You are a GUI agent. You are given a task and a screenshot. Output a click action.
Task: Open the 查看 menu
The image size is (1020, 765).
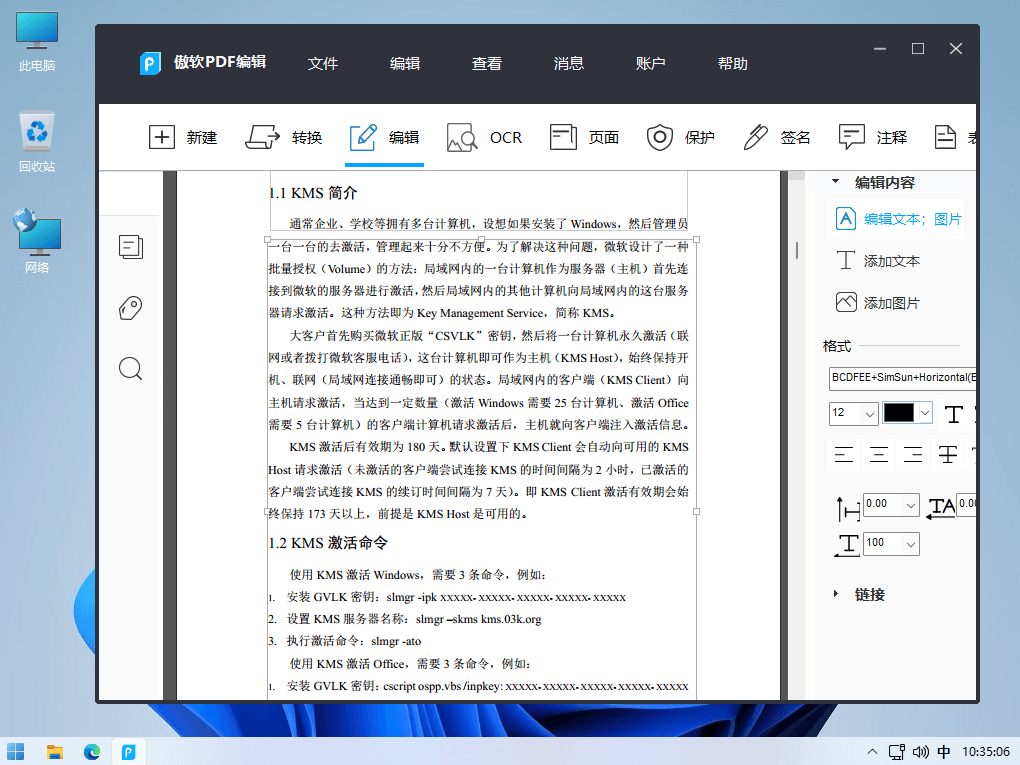point(487,63)
